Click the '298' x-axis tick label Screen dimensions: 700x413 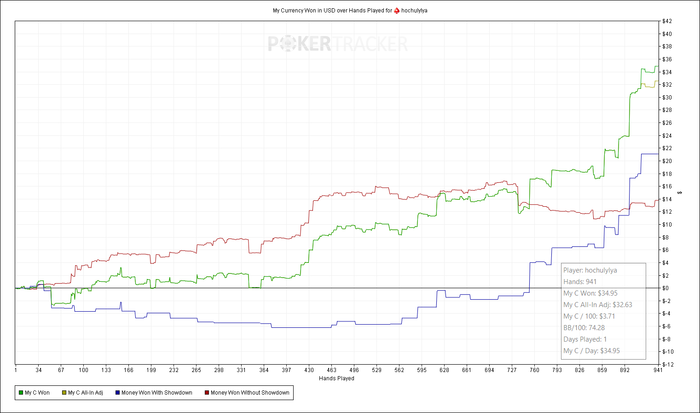click(x=219, y=370)
